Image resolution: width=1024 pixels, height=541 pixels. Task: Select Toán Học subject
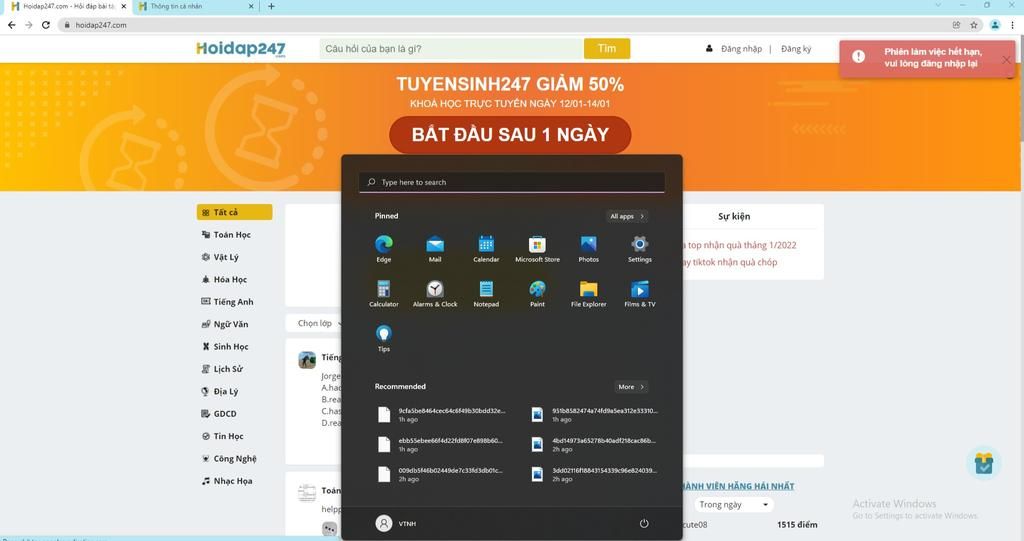(x=226, y=235)
